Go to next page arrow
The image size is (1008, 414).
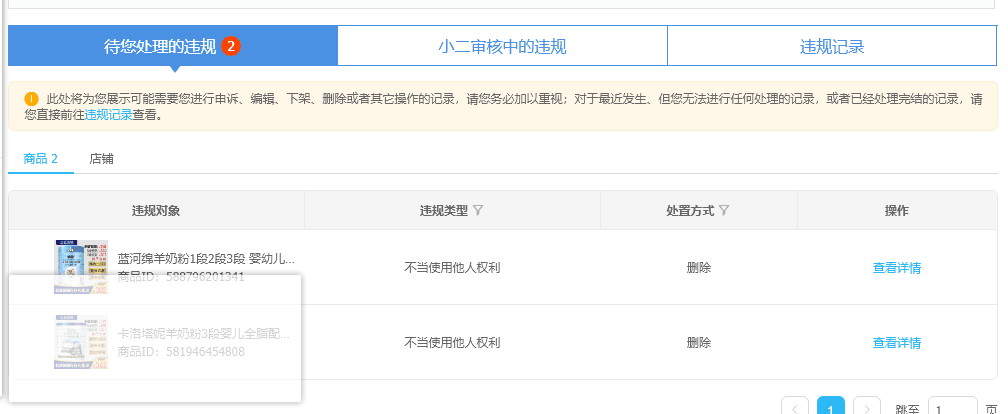[867, 408]
